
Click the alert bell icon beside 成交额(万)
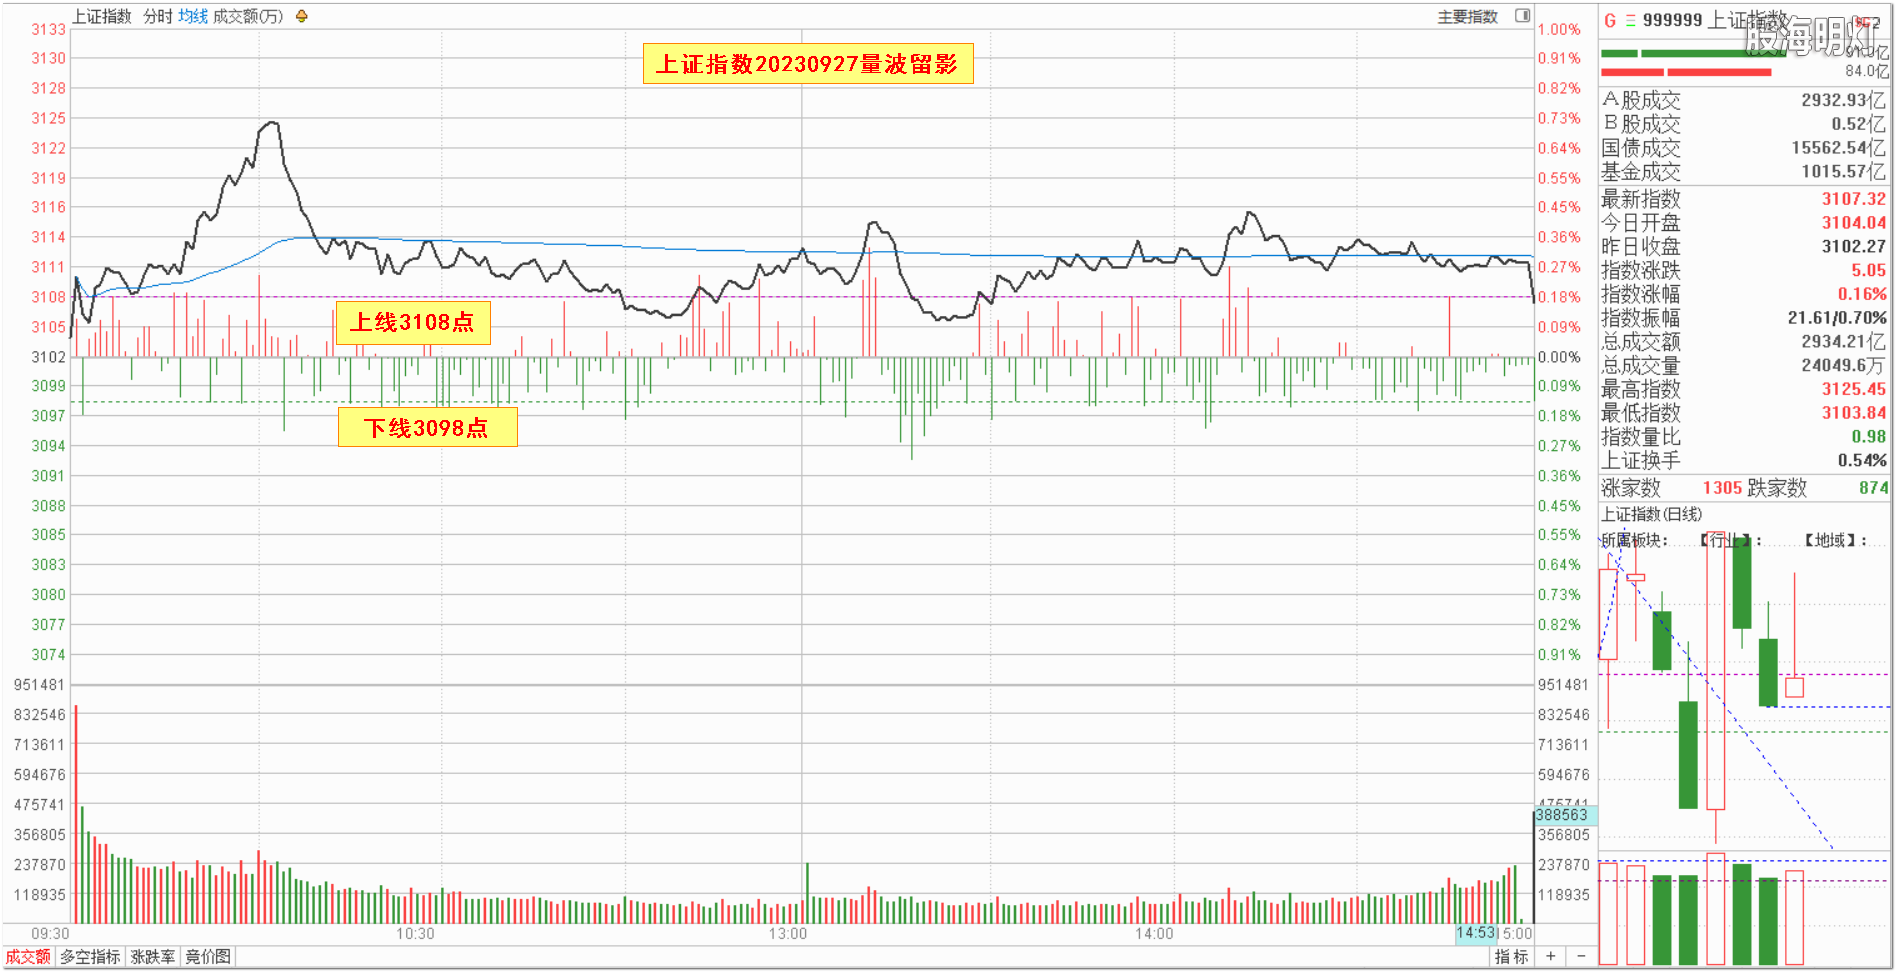[301, 16]
